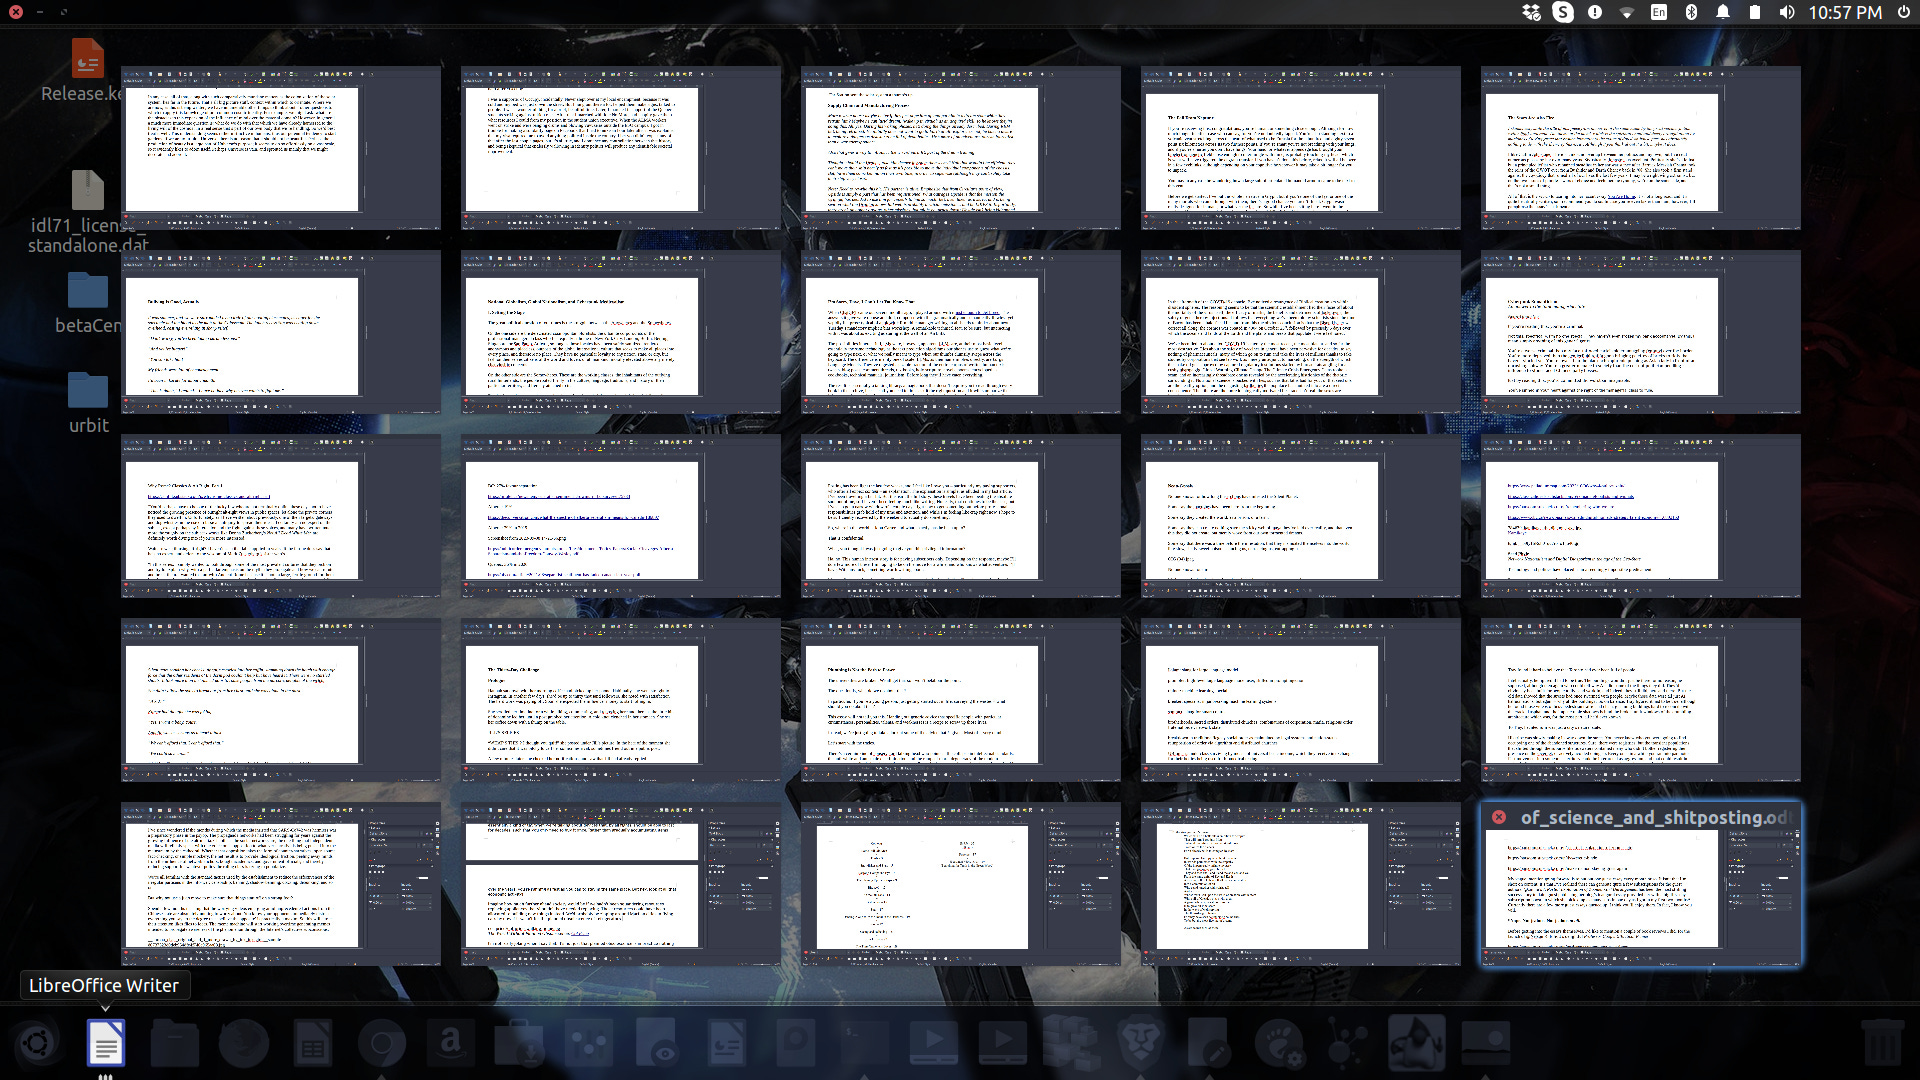Select the of_science_and_shitposting.odt window thumbnail
The height and width of the screenshot is (1080, 1920).
1640,890
